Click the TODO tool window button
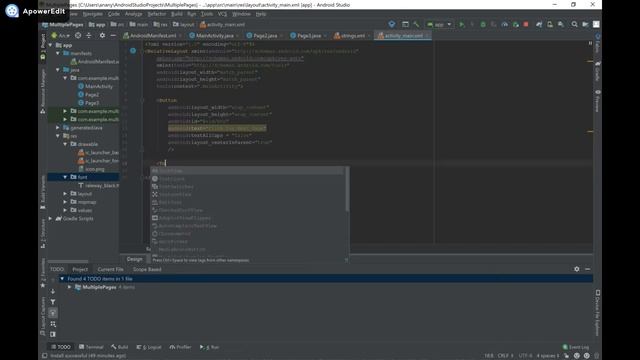Viewport: 640px width, 360px height. click(61, 347)
